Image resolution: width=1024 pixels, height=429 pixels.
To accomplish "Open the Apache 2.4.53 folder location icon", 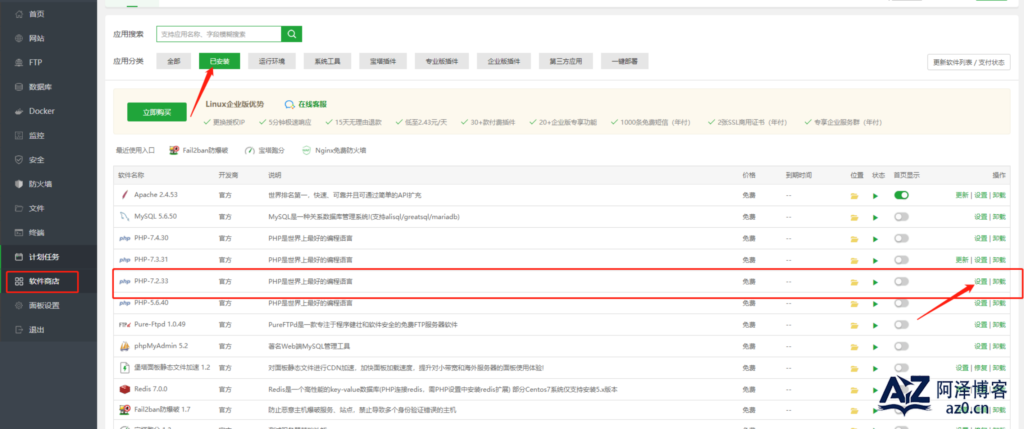I will [854, 195].
